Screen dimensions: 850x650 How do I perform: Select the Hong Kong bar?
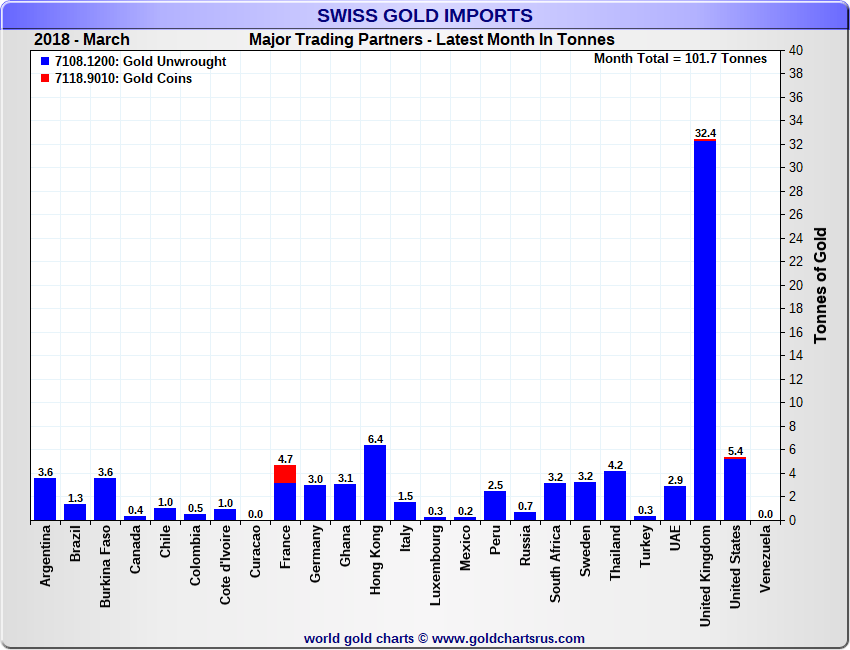click(x=375, y=482)
